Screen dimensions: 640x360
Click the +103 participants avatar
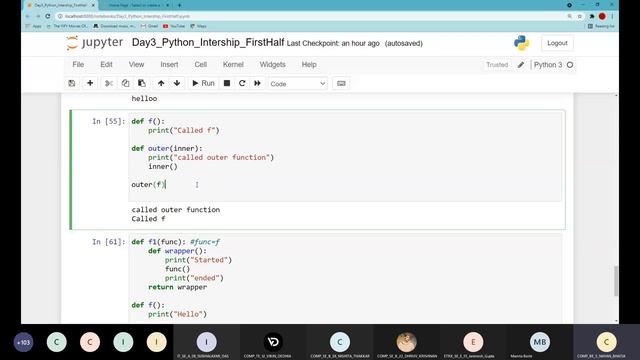24,342
